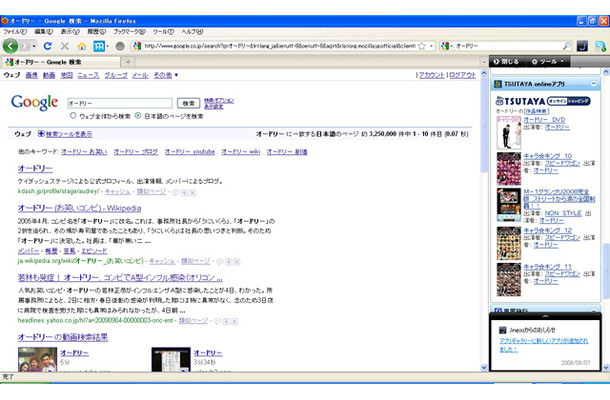Click the sidebar scrollbar up arrow

[x=606, y=72]
